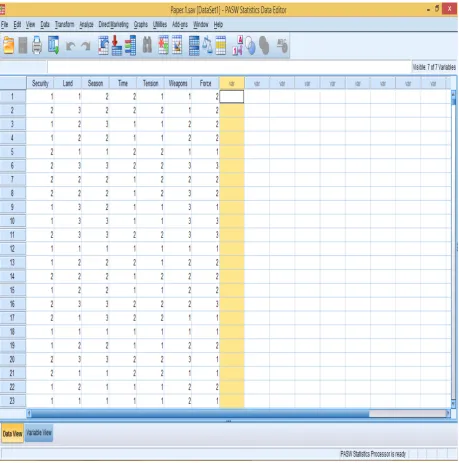This screenshot has height=463, width=459.
Task: Open Use Variable Sets icon
Action: [250, 45]
